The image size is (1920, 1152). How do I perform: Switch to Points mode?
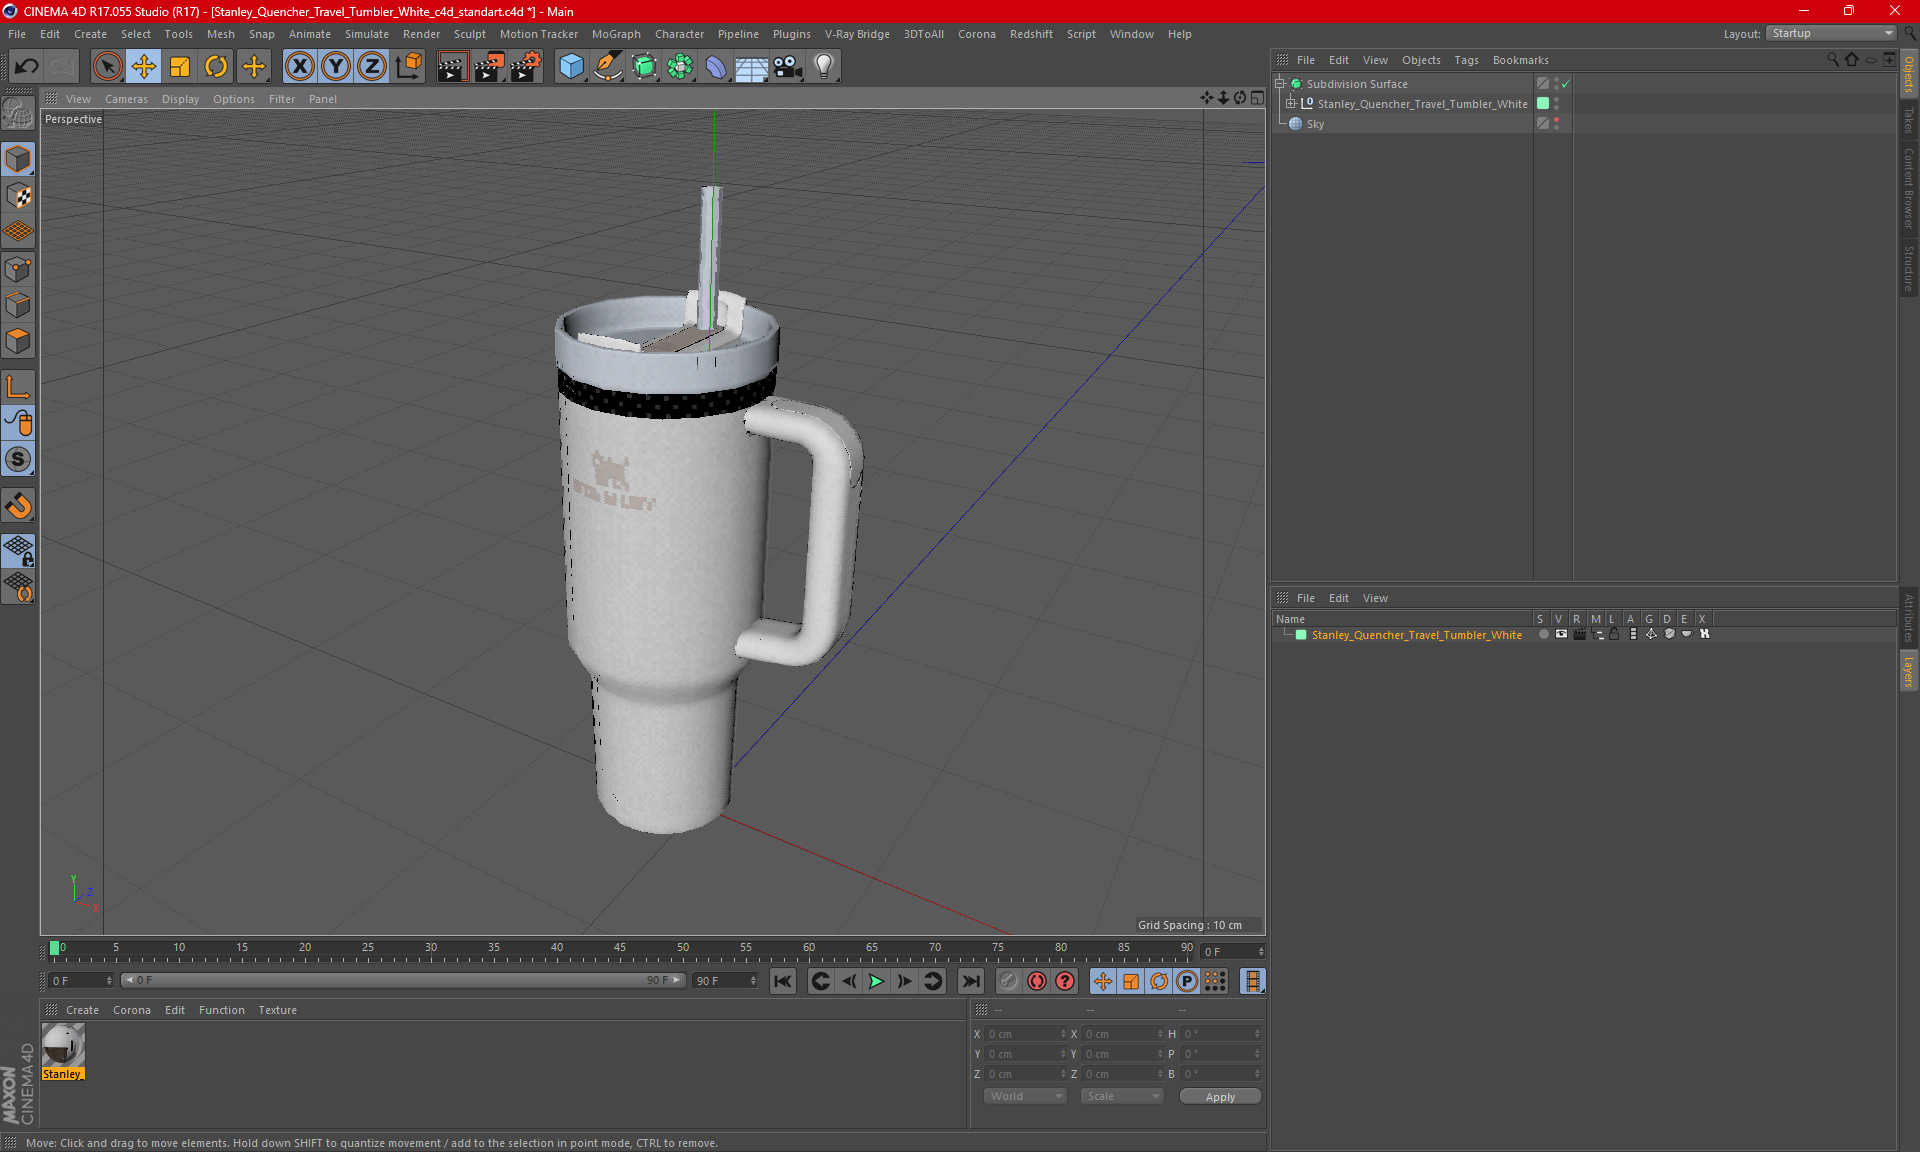click(18, 269)
